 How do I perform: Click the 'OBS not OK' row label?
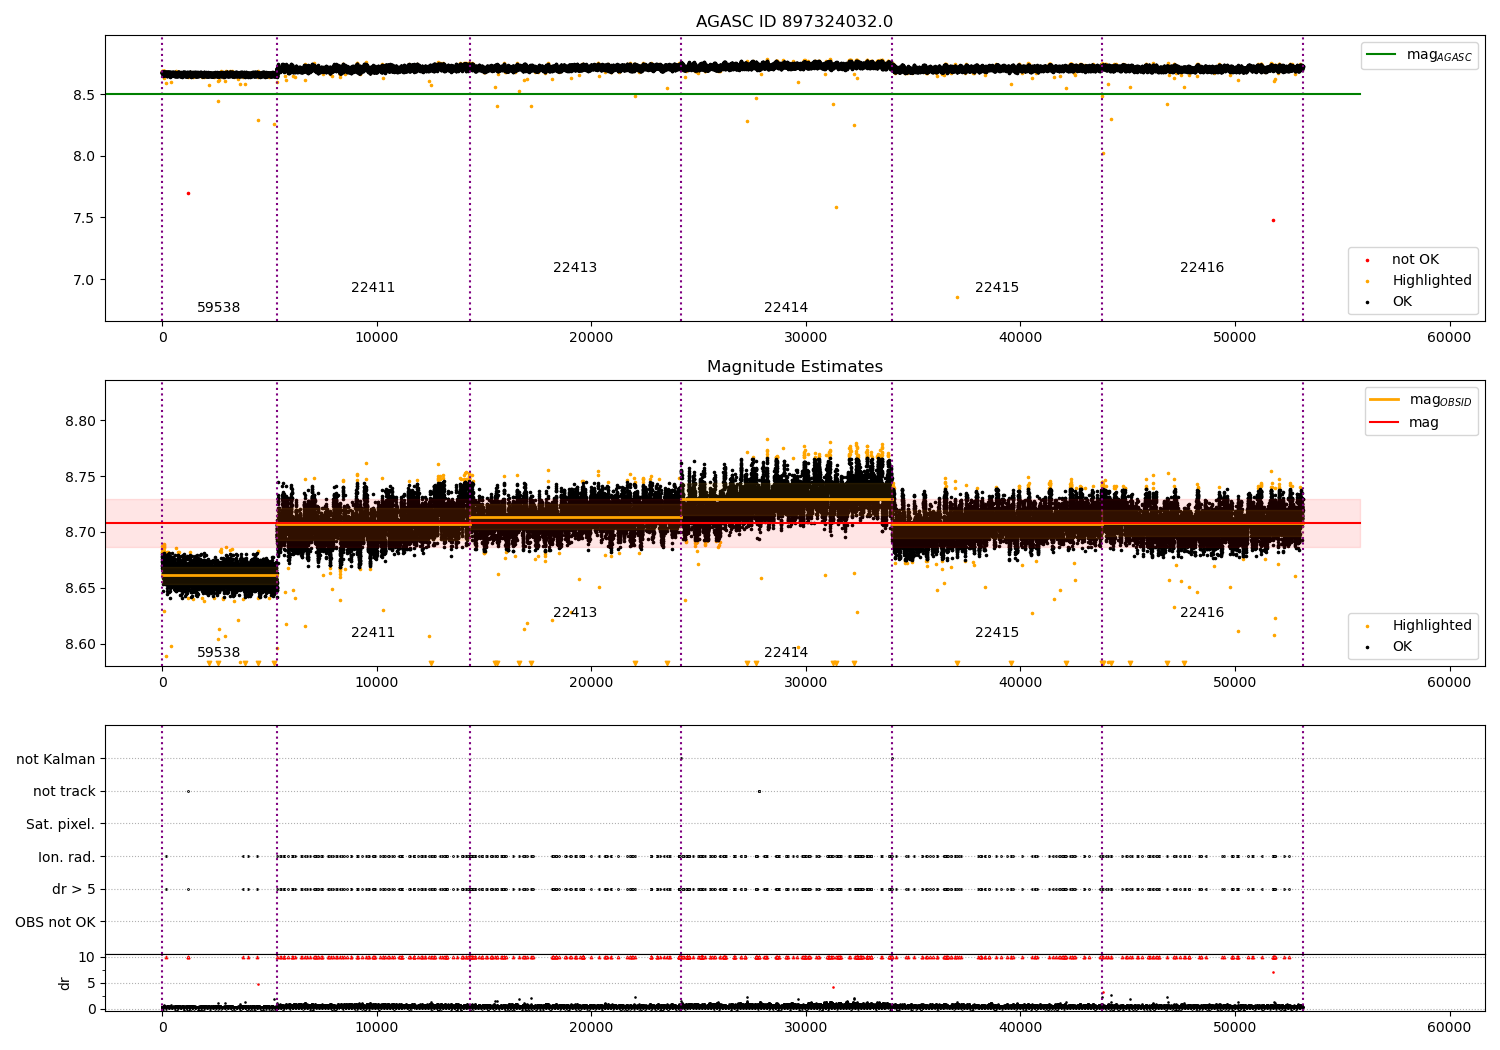(x=56, y=923)
